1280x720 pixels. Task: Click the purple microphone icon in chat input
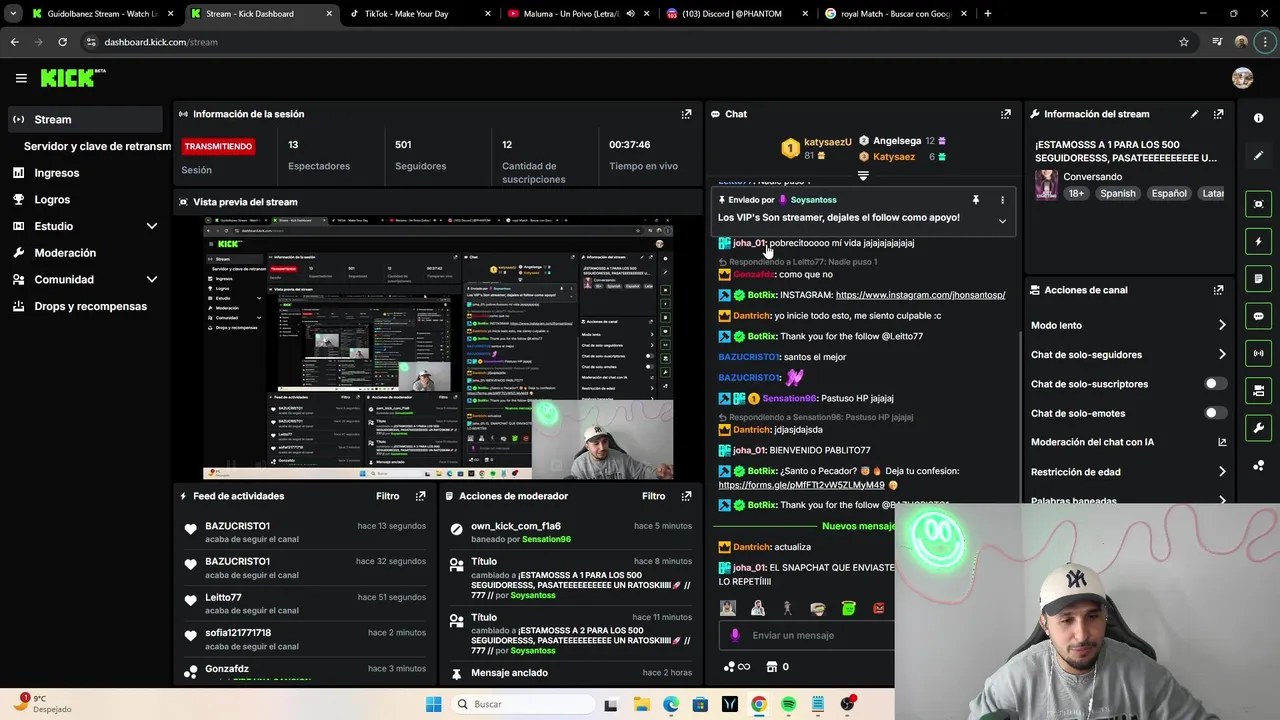pyautogui.click(x=735, y=635)
